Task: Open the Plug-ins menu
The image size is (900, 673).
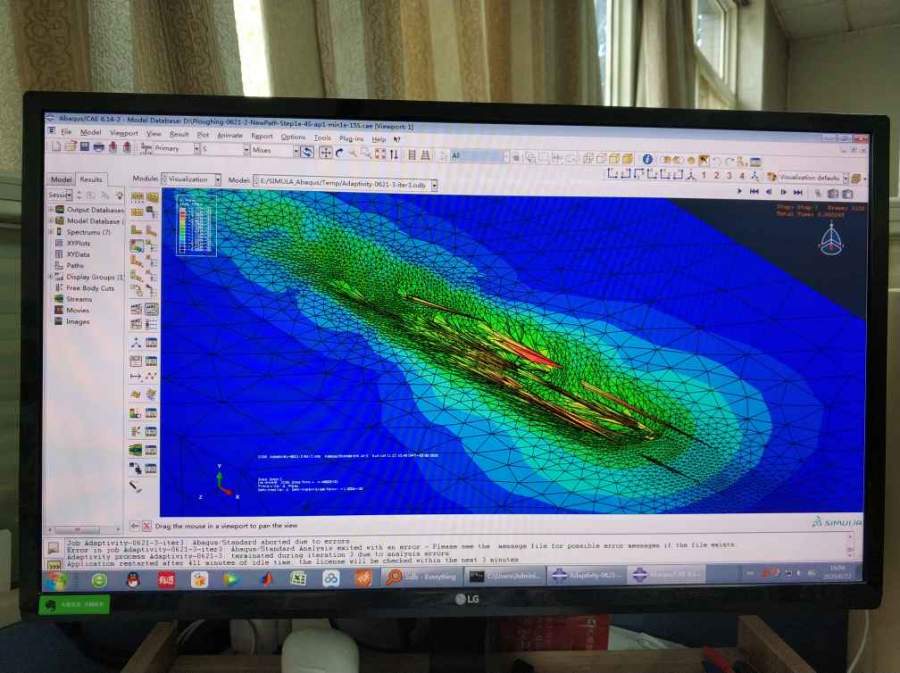Action: click(x=351, y=138)
